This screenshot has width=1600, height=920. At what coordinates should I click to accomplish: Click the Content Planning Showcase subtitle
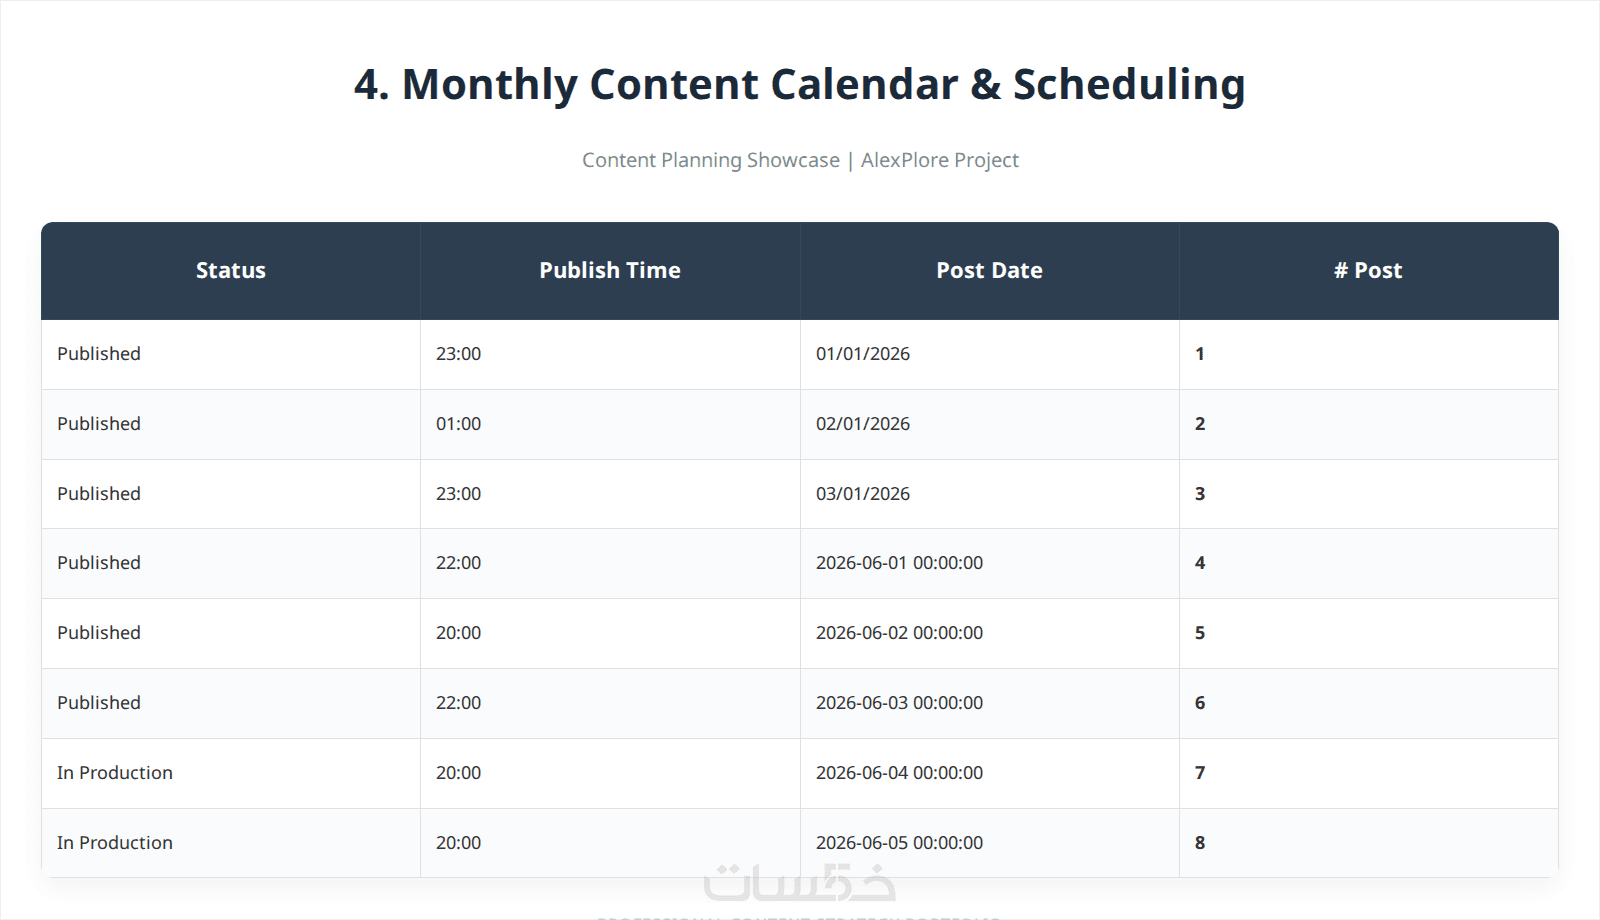(711, 160)
